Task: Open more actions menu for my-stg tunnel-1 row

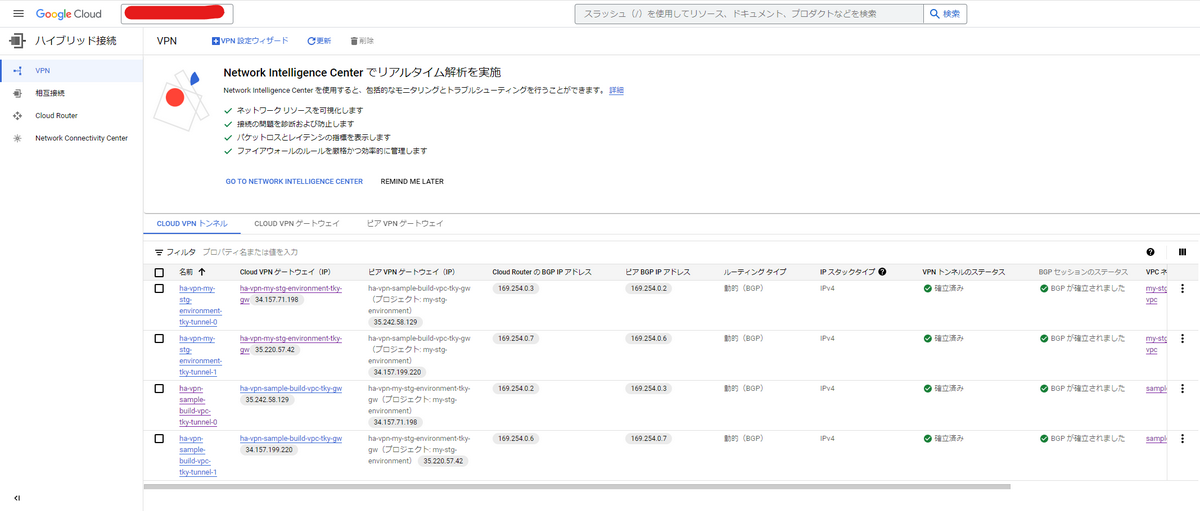Action: point(1182,339)
